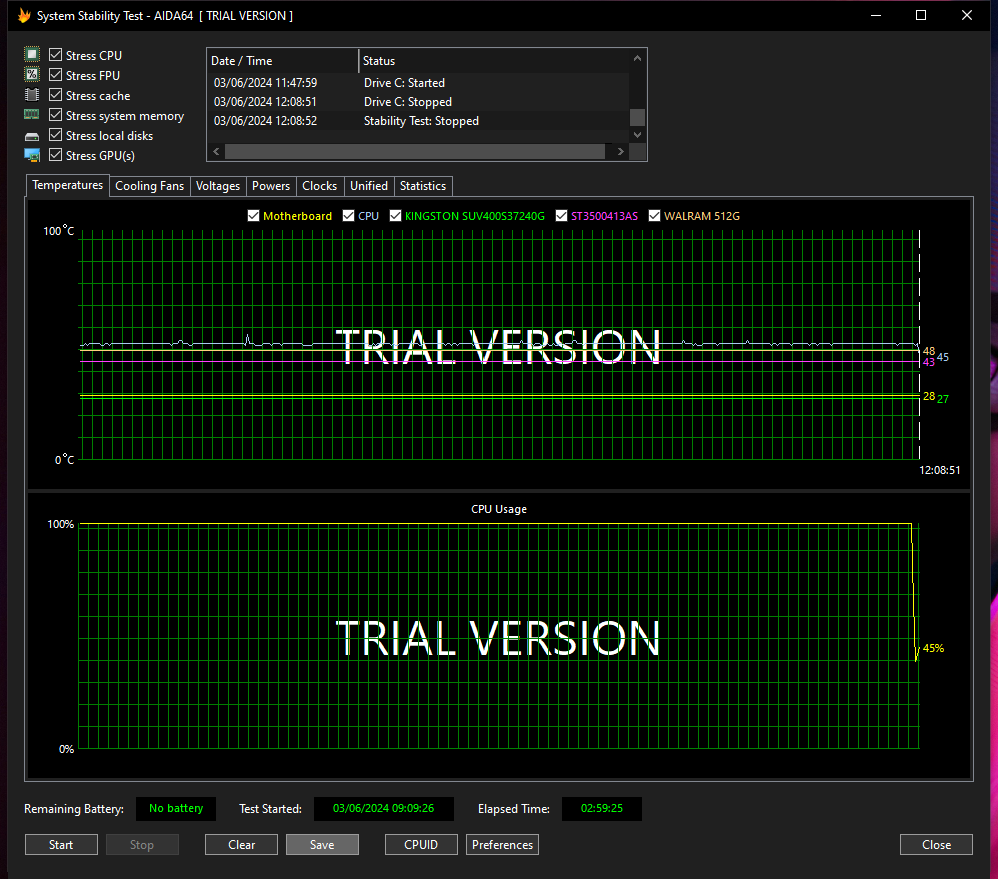
Task: Open the Cooling Fans tab
Action: click(150, 186)
